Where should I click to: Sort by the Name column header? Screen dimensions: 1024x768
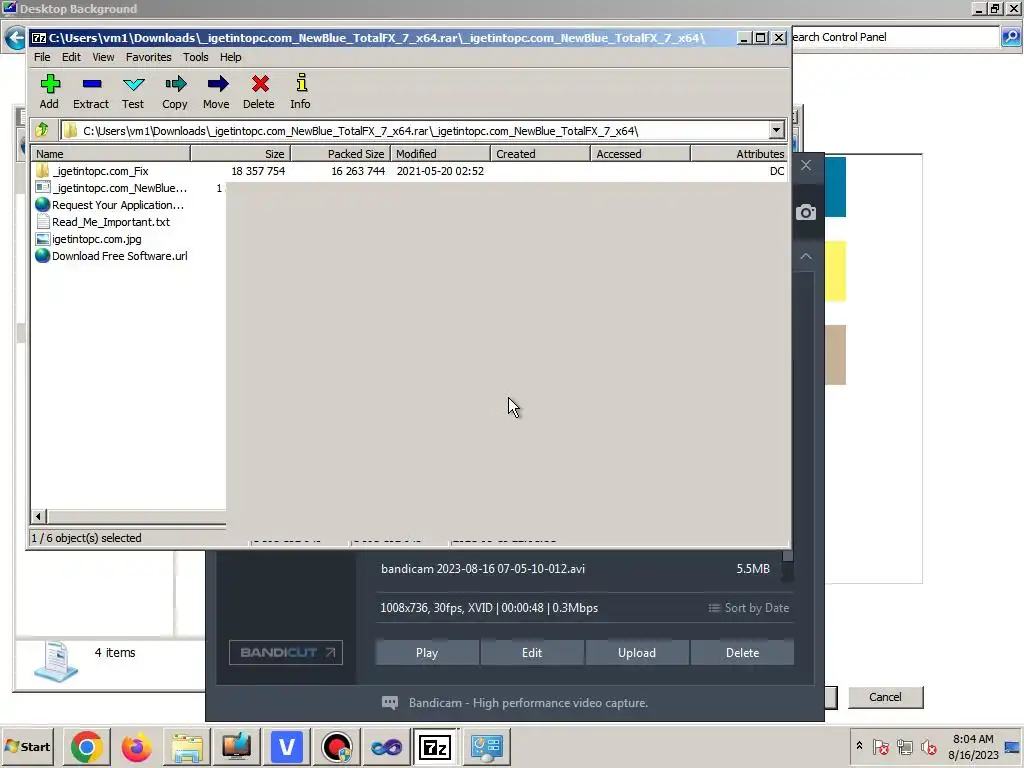(110, 153)
